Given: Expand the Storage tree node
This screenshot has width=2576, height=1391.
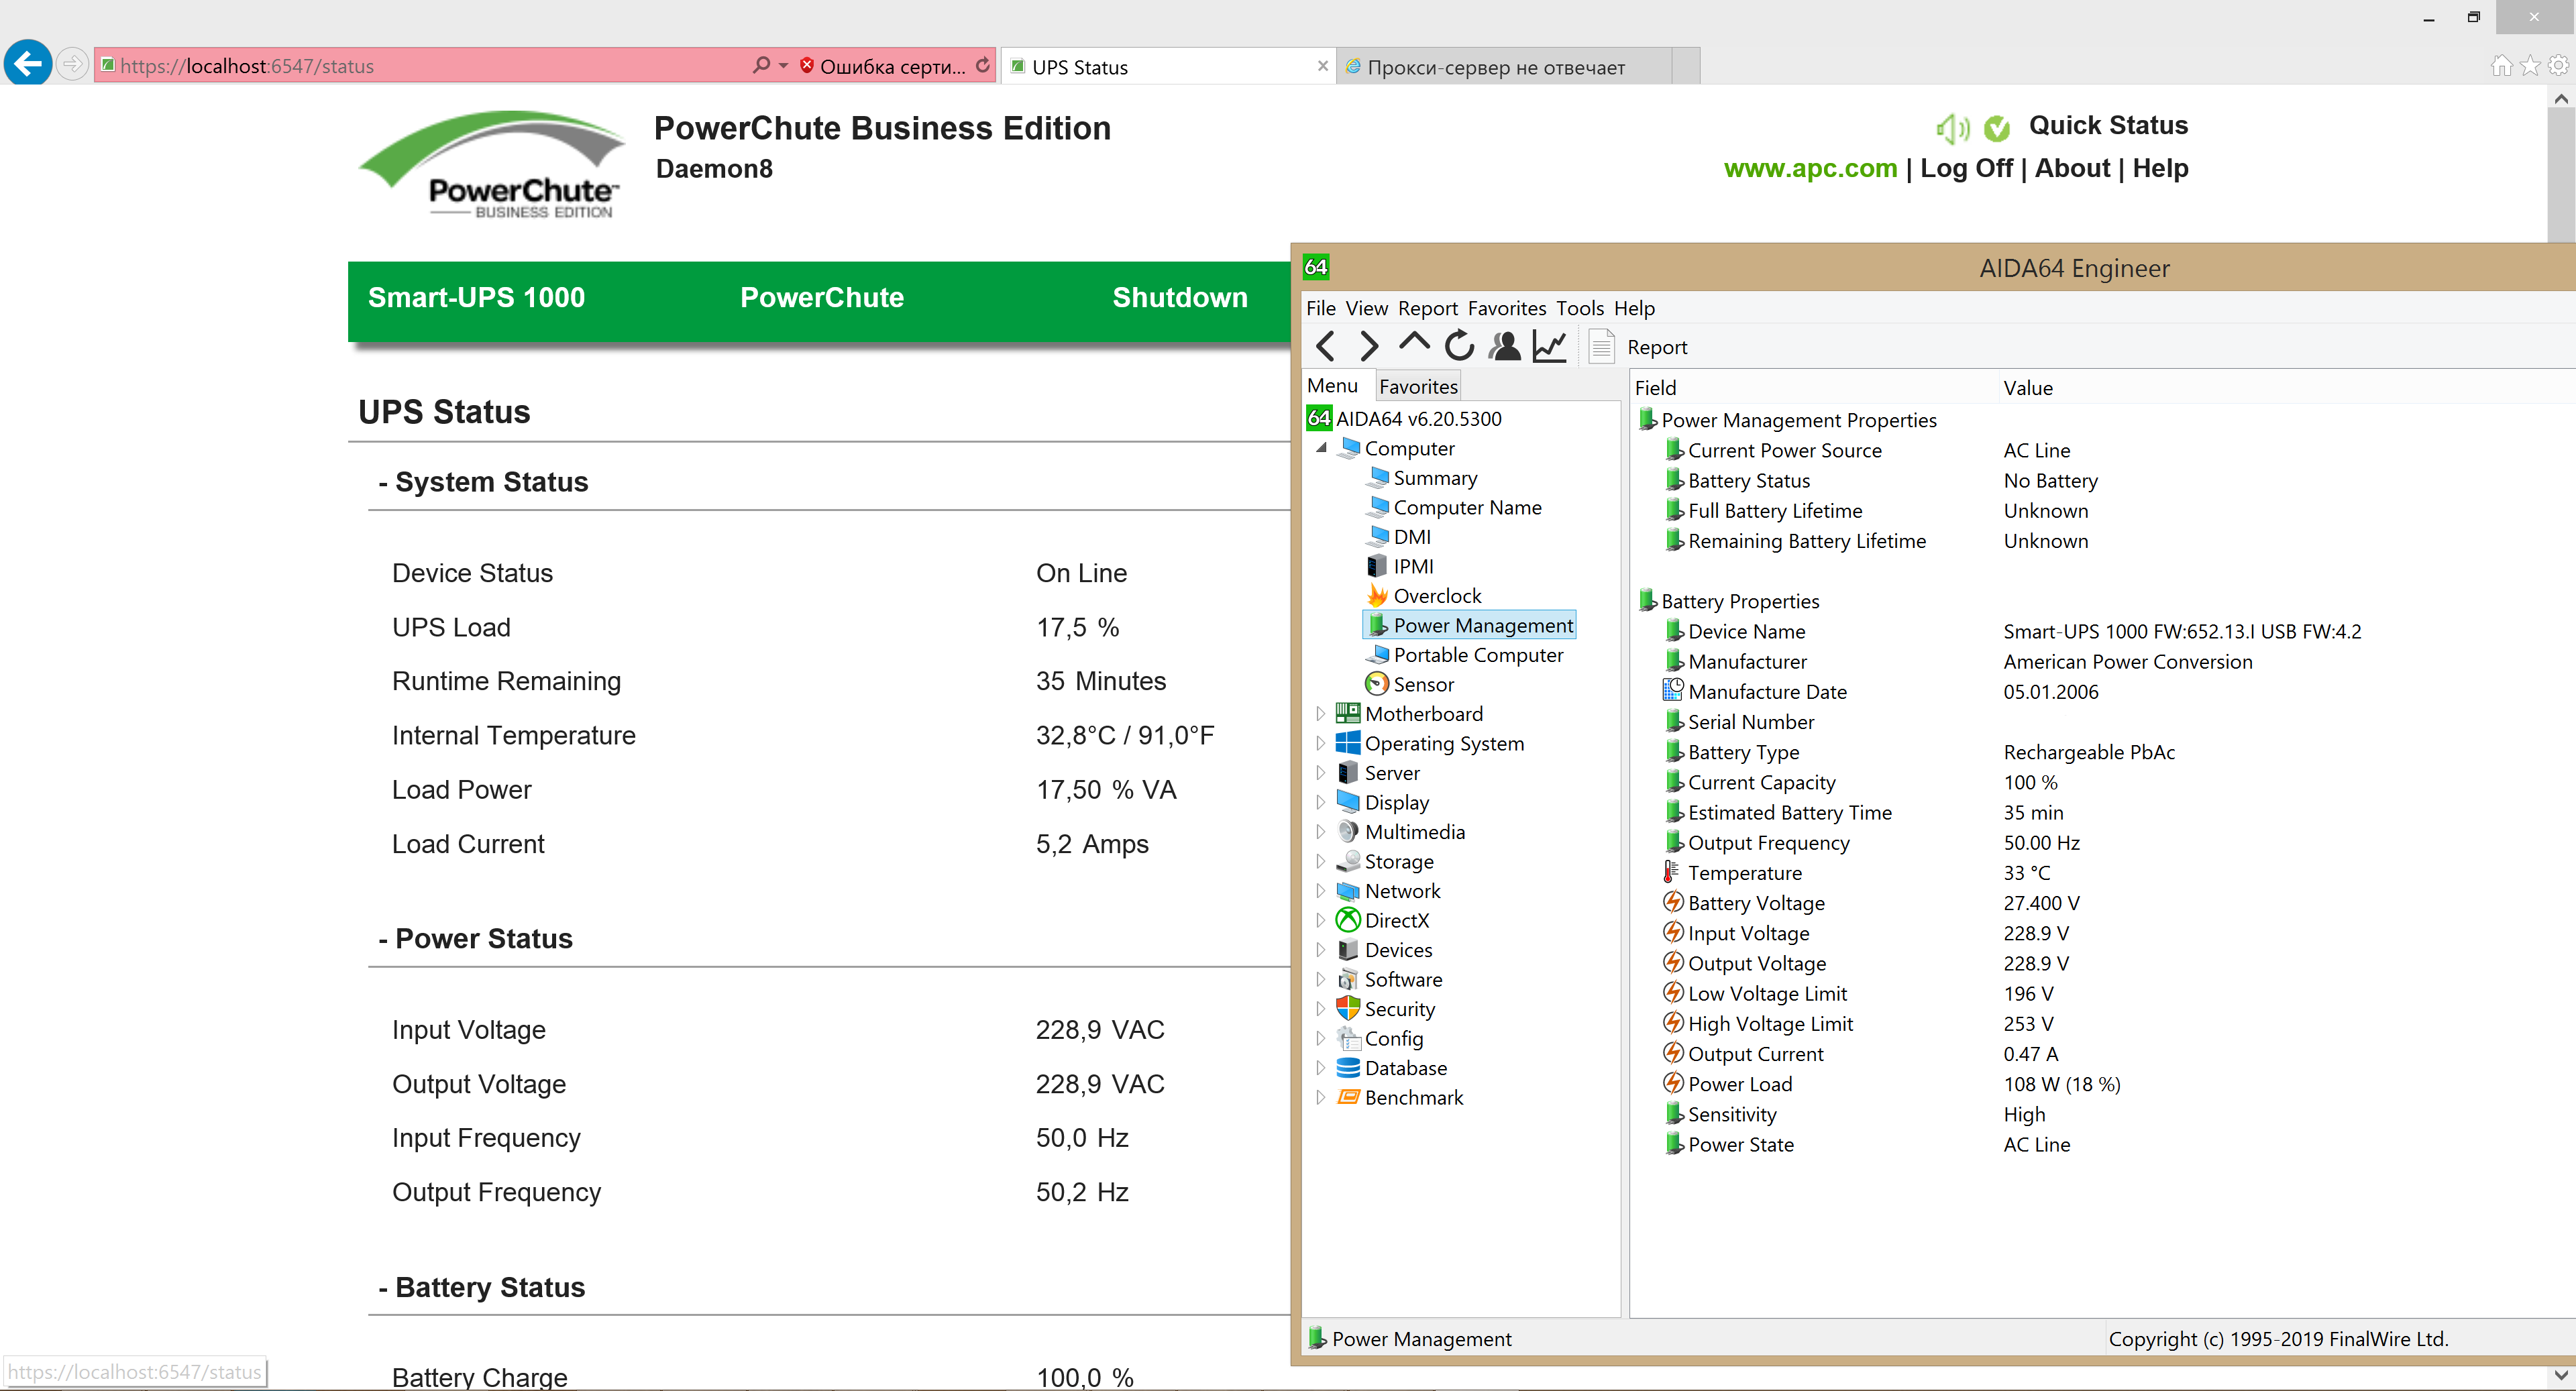Looking at the screenshot, I should tap(1320, 861).
